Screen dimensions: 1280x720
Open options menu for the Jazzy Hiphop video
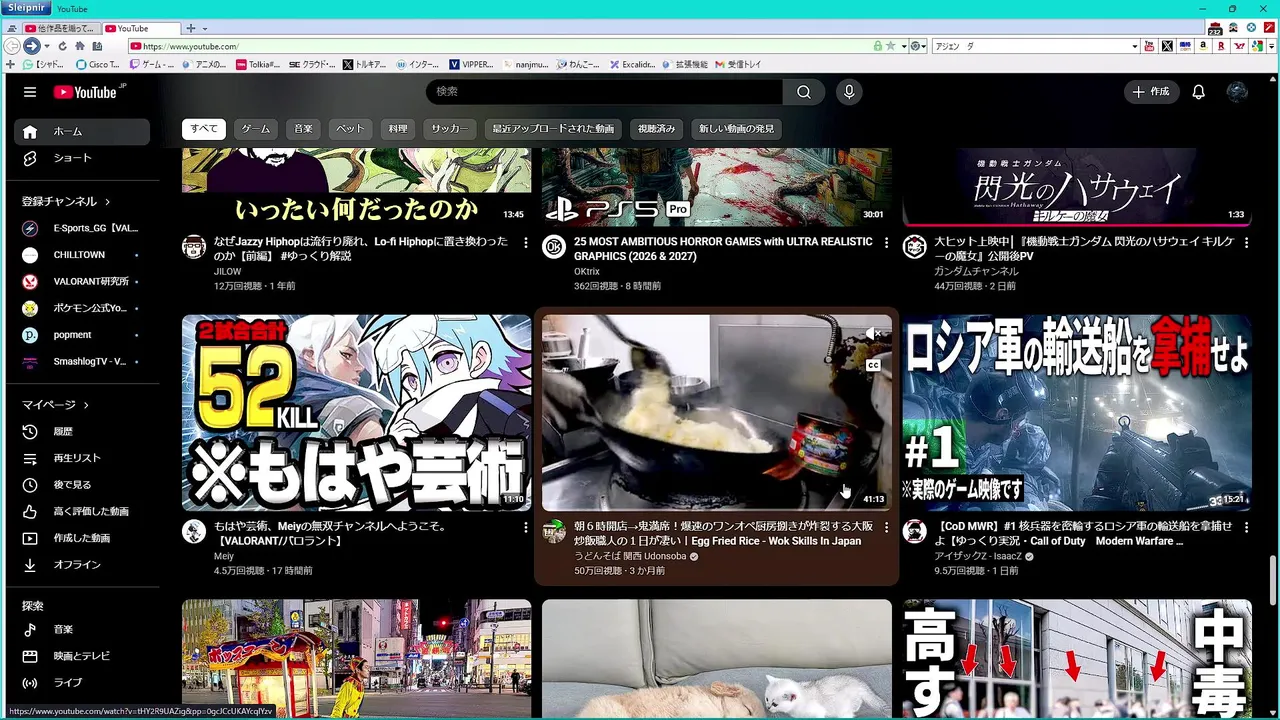pos(526,243)
